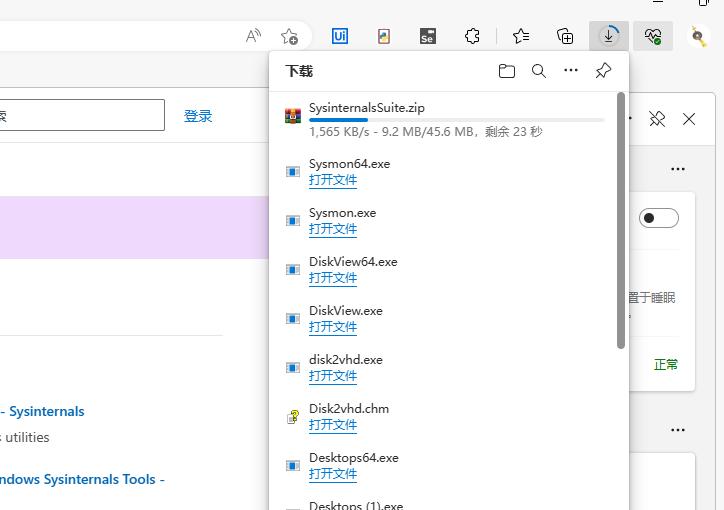Open file link under DiskView.exe
724x510 pixels.
333,327
